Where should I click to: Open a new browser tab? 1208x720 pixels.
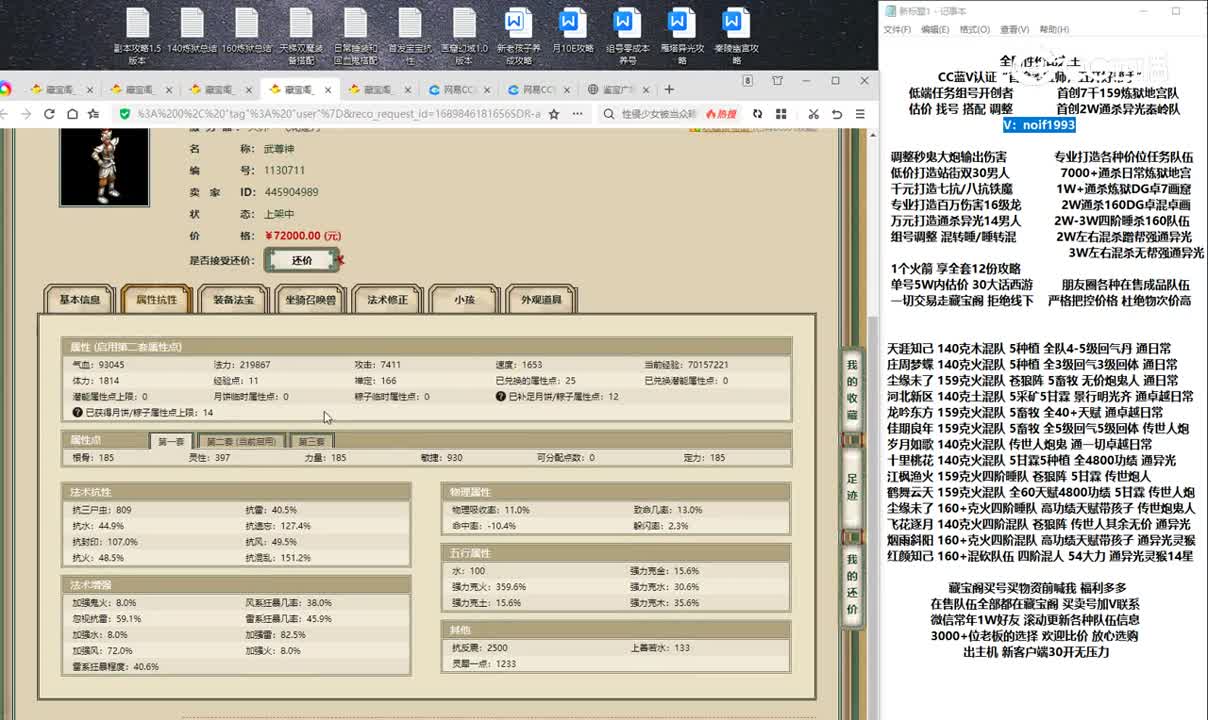pos(667,89)
